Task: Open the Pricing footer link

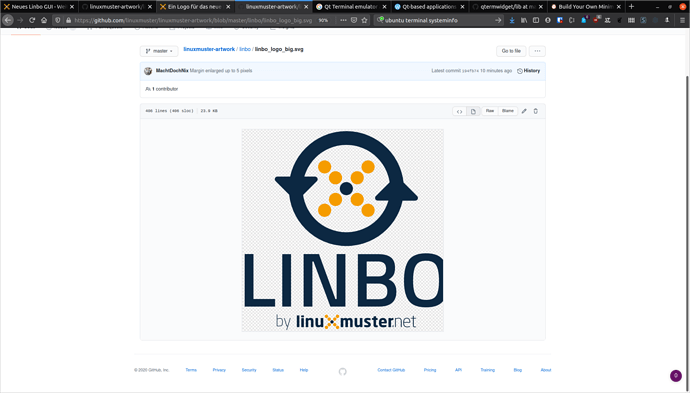Action: 429,370
